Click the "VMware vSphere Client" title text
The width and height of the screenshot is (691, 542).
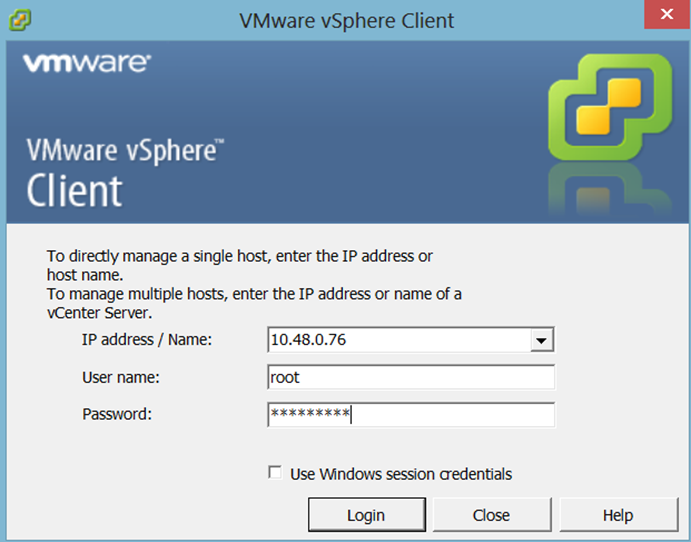[346, 21]
